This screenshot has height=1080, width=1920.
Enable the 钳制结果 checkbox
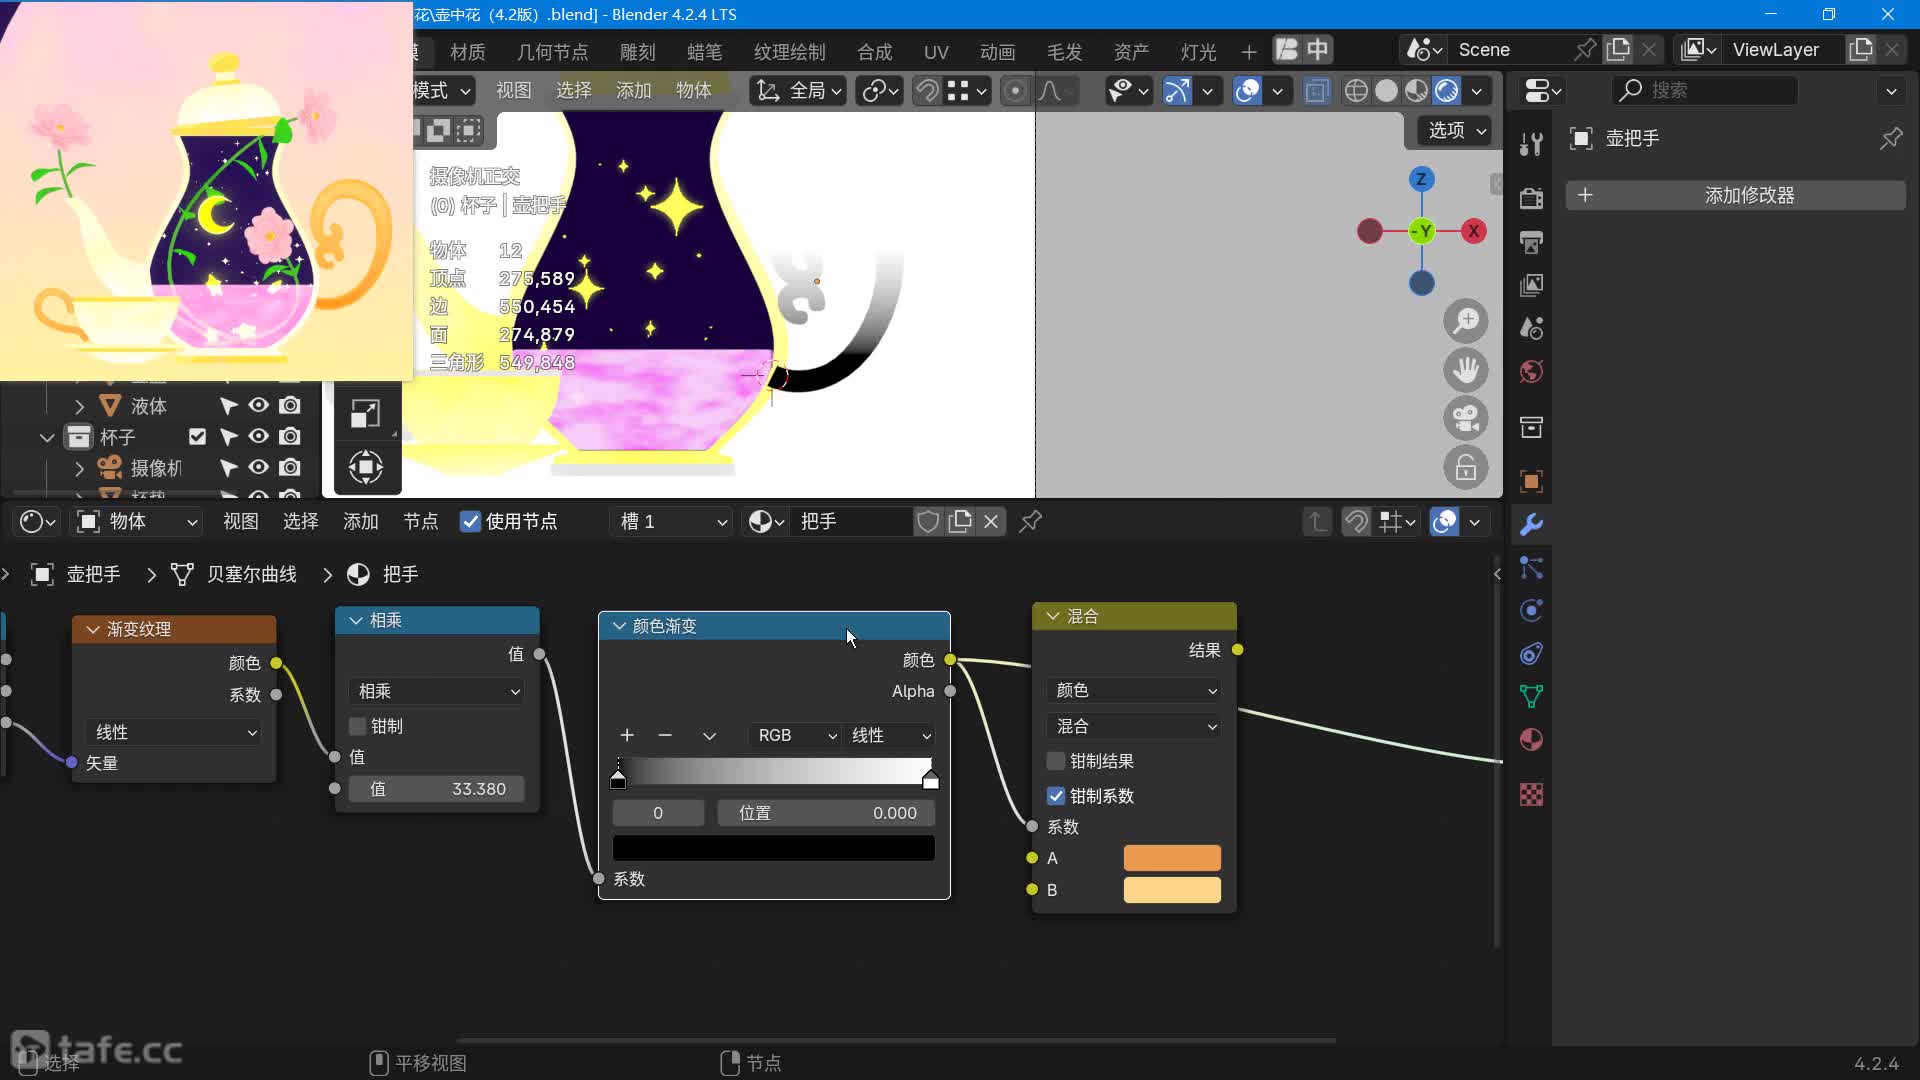(1055, 761)
